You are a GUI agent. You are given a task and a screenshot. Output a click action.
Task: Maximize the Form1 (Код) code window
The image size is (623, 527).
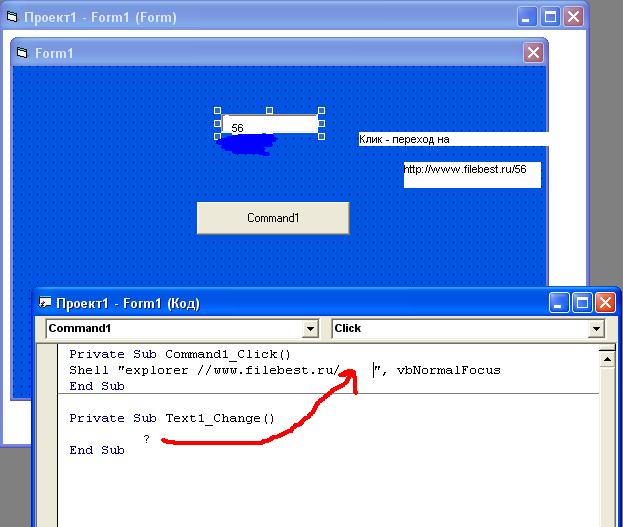tap(583, 302)
